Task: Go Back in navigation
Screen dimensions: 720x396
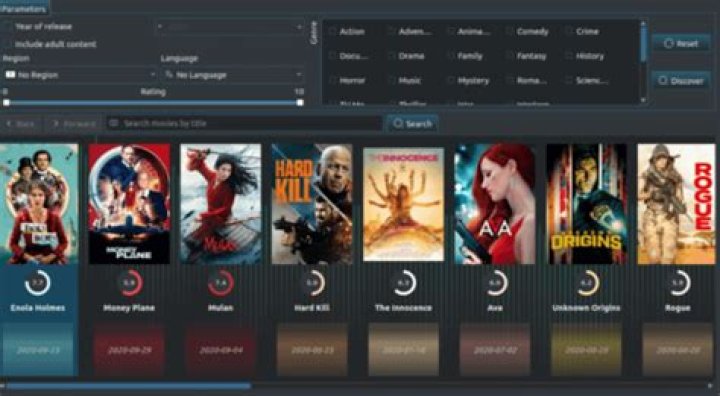Action: [x=21, y=124]
